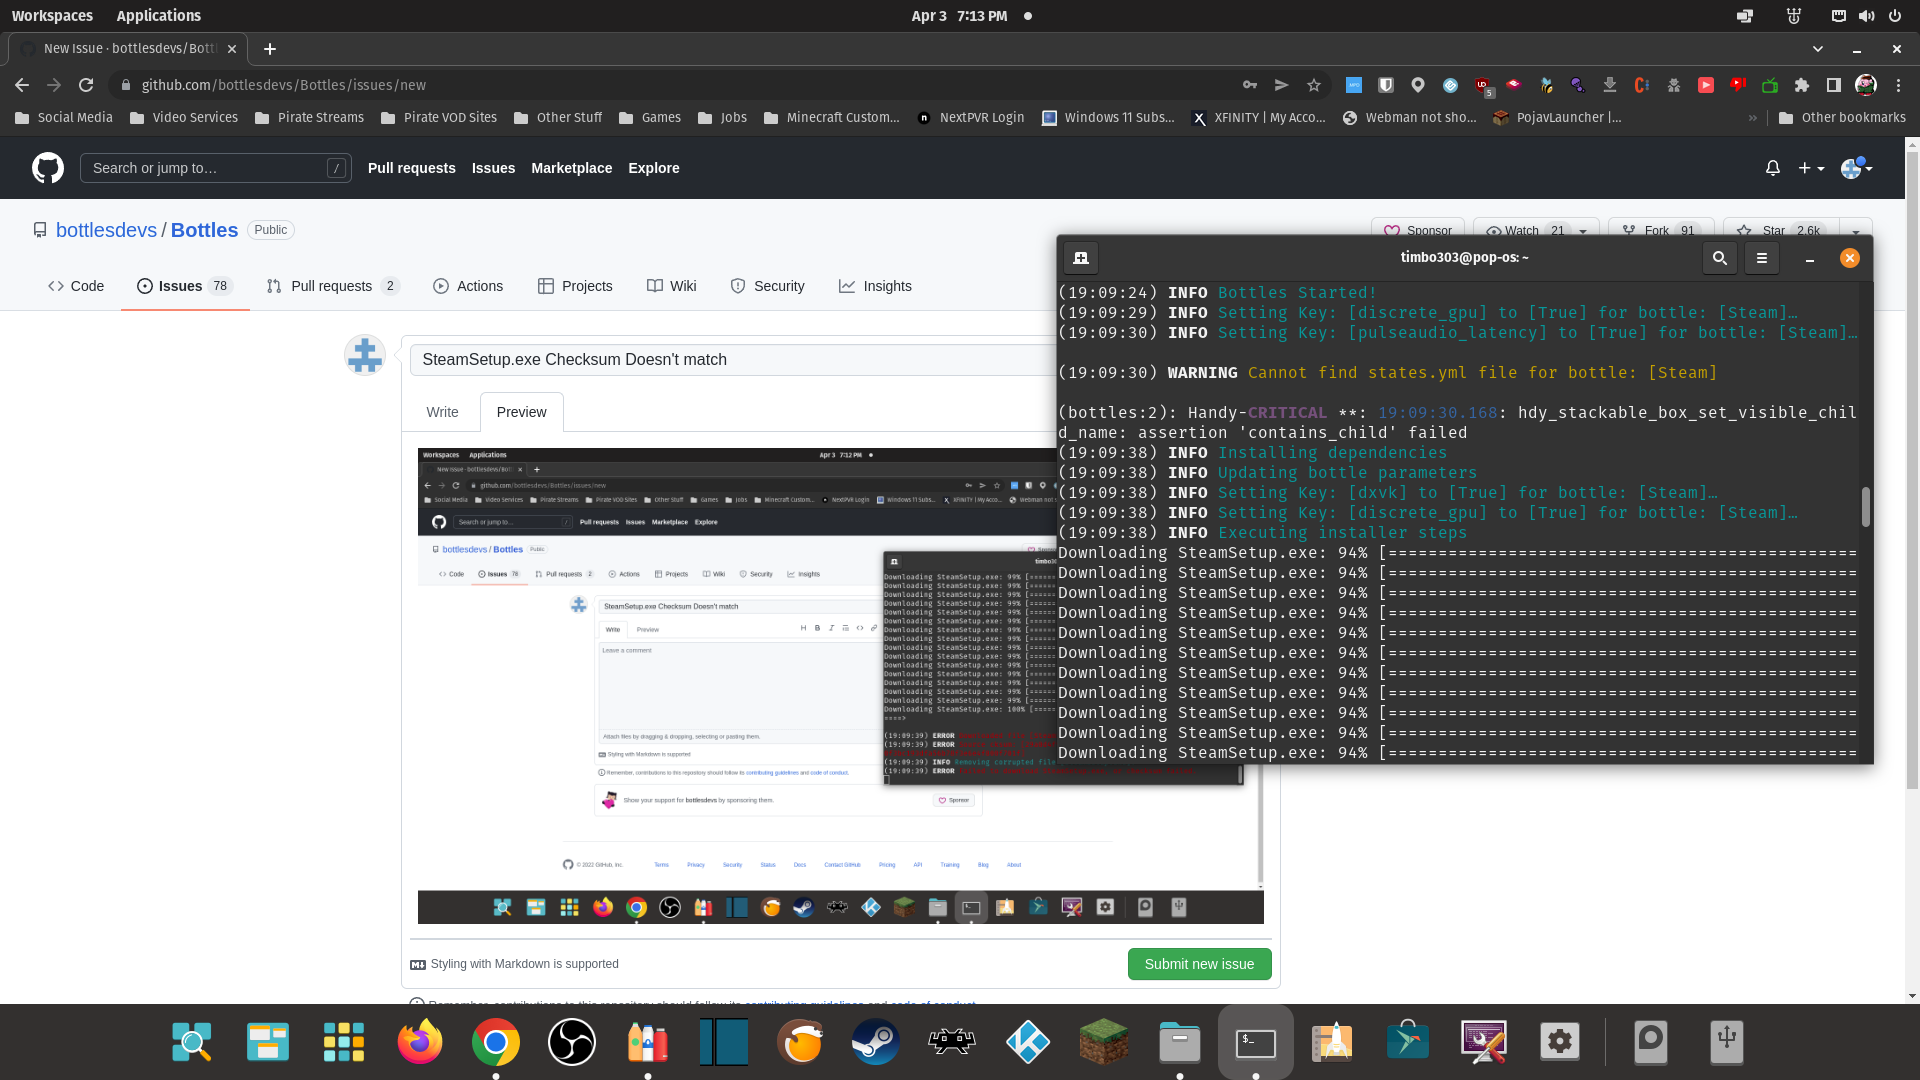Open Minecraft from the dock
1920x1080 pixels.
click(1104, 1042)
